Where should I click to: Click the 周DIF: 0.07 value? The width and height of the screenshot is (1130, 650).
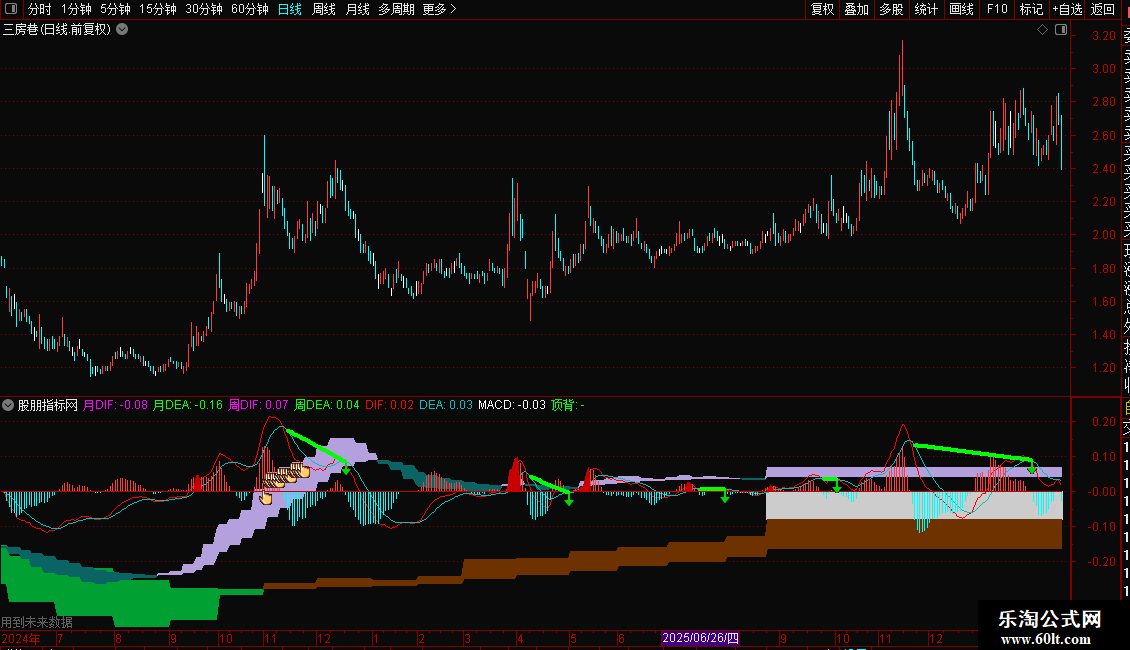point(258,405)
